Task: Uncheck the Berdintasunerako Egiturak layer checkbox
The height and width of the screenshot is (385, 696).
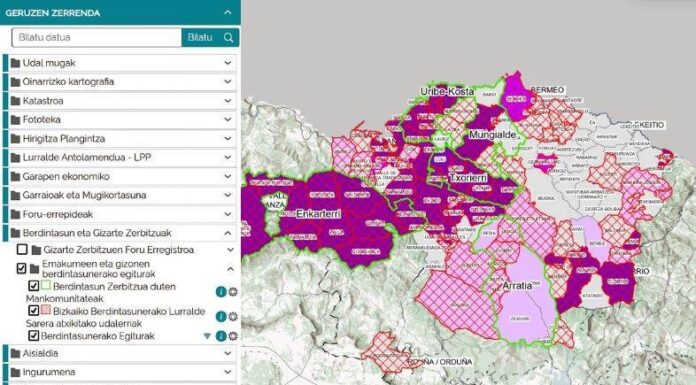Action: [x=33, y=336]
